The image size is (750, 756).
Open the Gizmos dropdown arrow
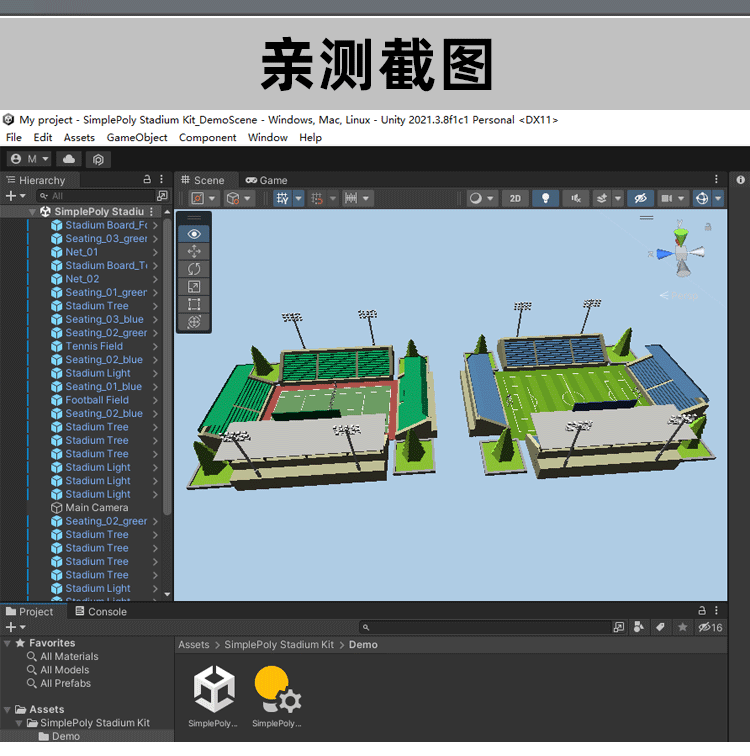[x=720, y=198]
